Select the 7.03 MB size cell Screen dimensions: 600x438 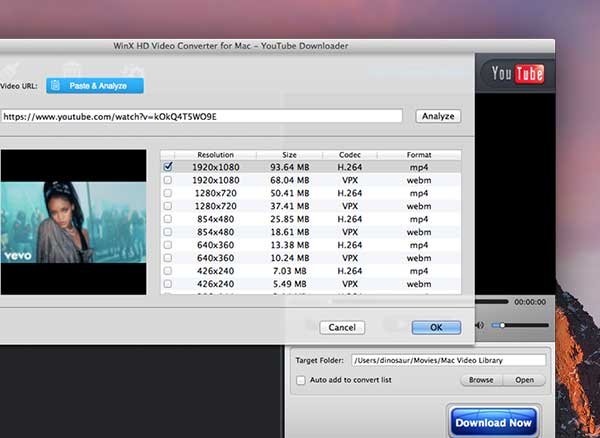[290, 271]
